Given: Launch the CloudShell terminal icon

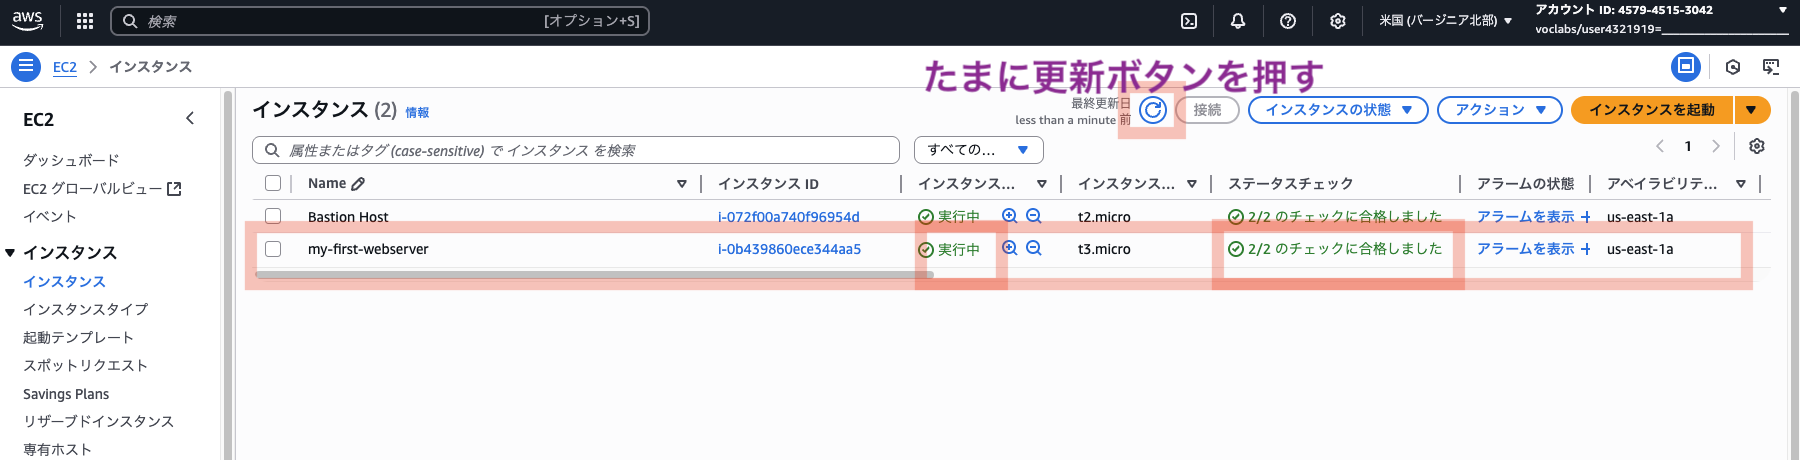Looking at the screenshot, I should coord(1189,21).
